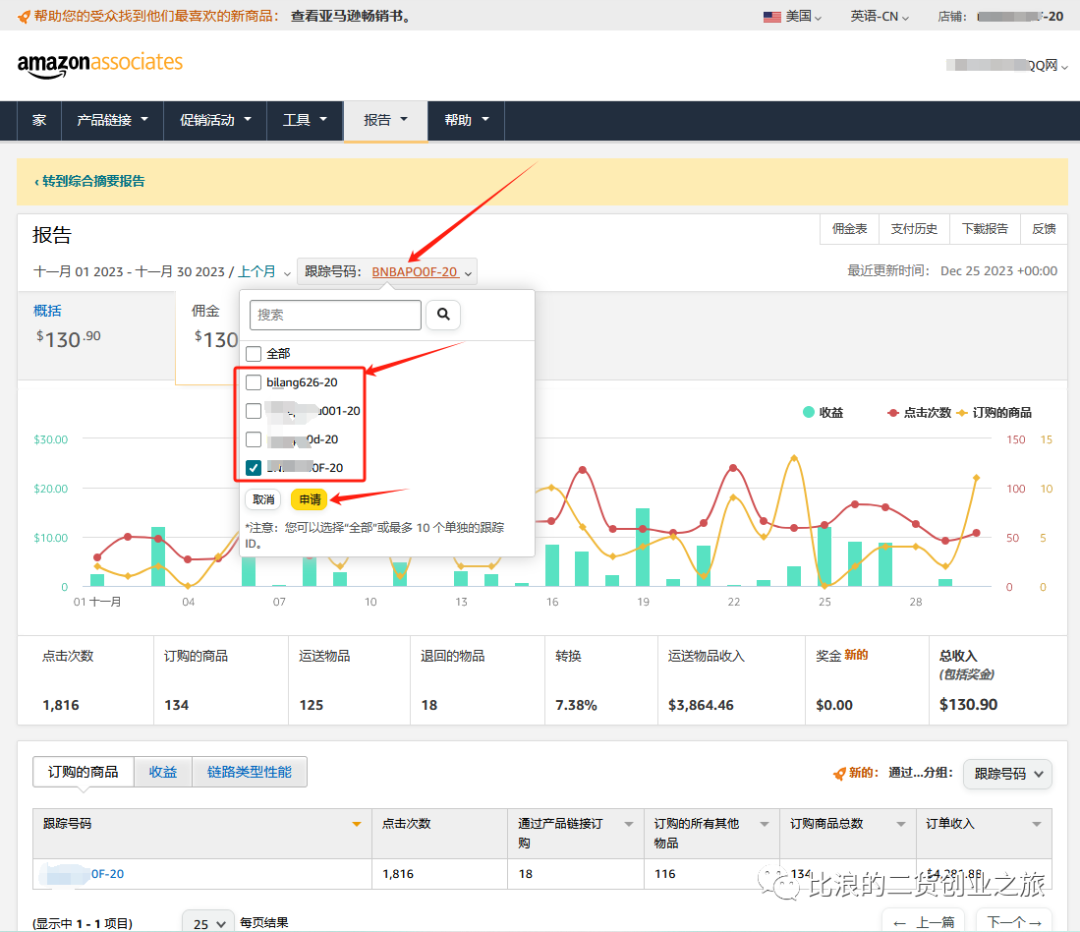Click the Amazon Associates logo
Image resolution: width=1080 pixels, height=932 pixels.
[100, 65]
